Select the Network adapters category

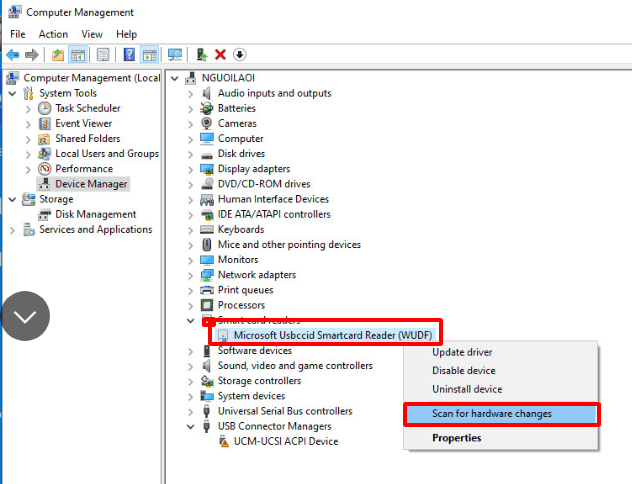257,275
